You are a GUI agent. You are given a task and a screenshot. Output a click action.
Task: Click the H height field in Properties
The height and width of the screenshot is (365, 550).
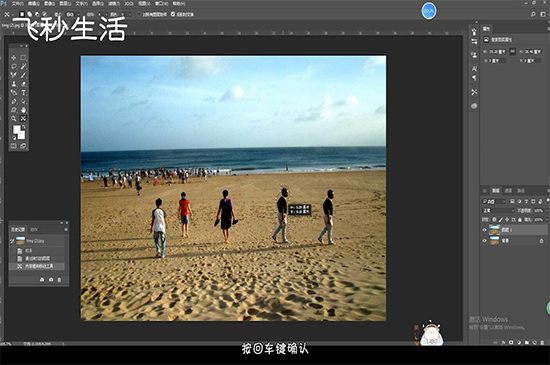tap(533, 52)
